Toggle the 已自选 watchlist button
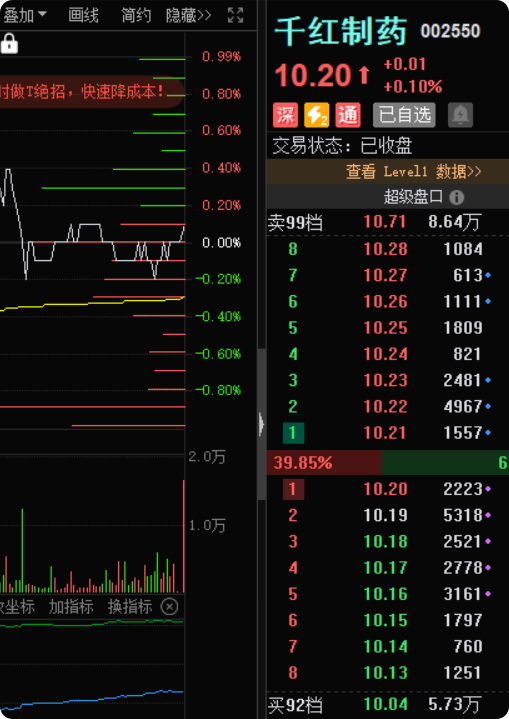Viewport: 509px width, 719px height. (404, 115)
